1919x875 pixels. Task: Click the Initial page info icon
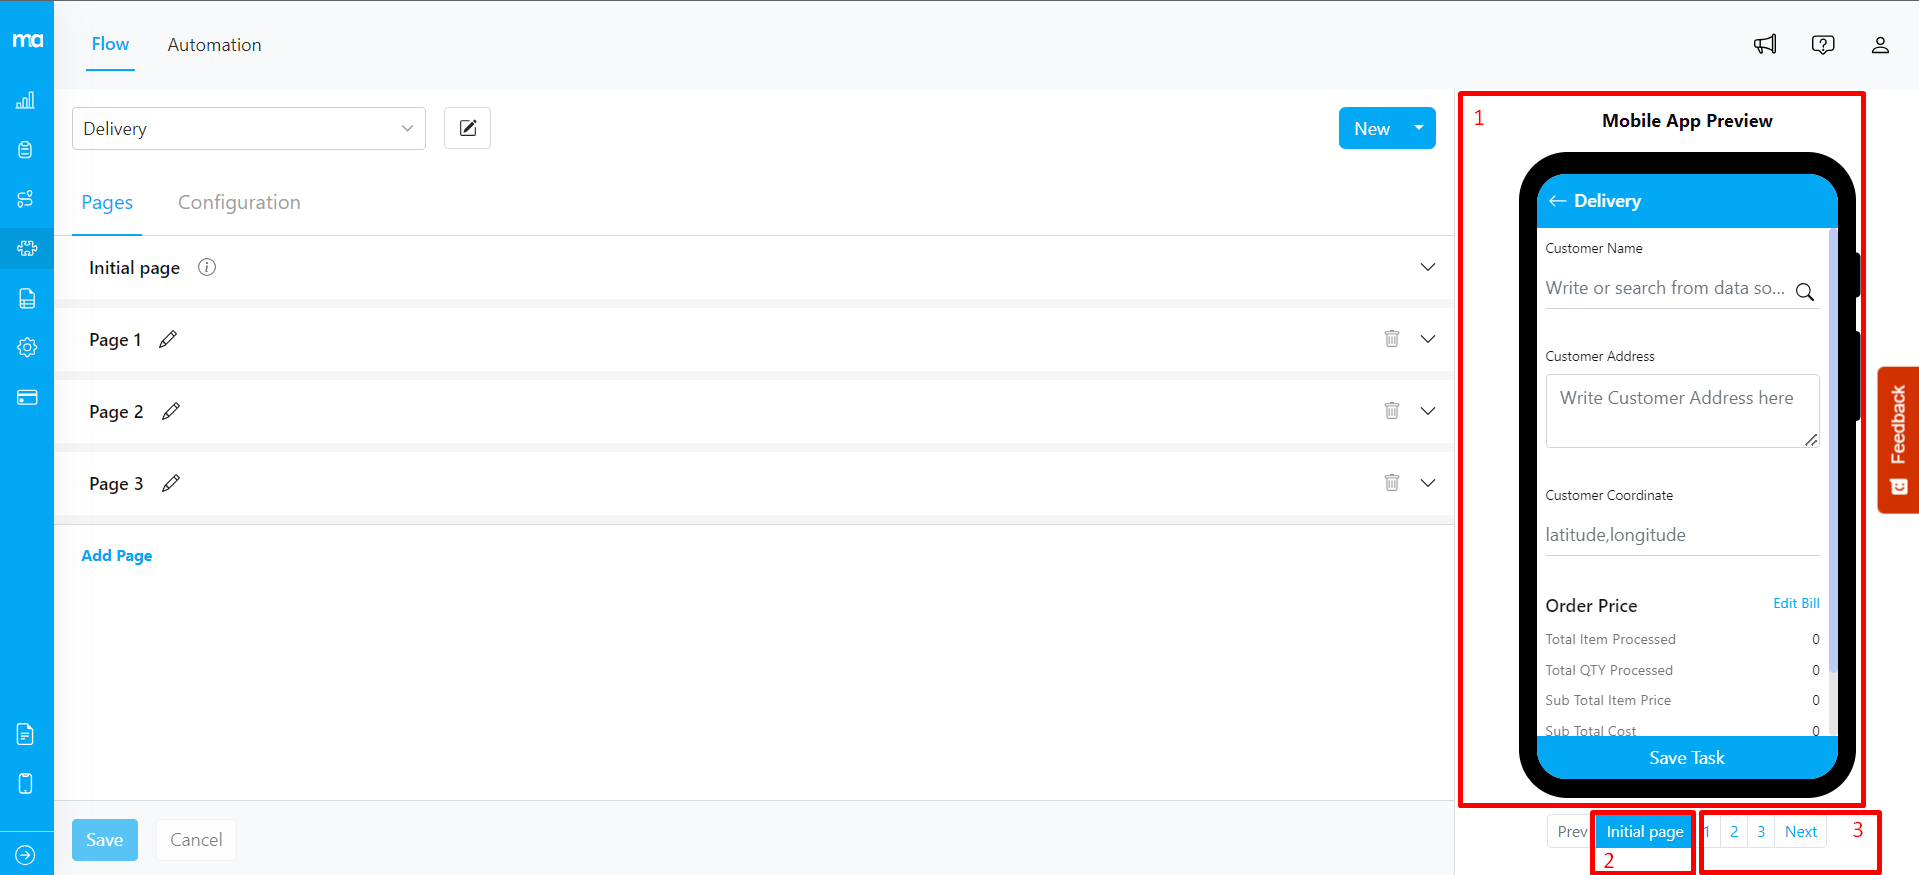(207, 267)
